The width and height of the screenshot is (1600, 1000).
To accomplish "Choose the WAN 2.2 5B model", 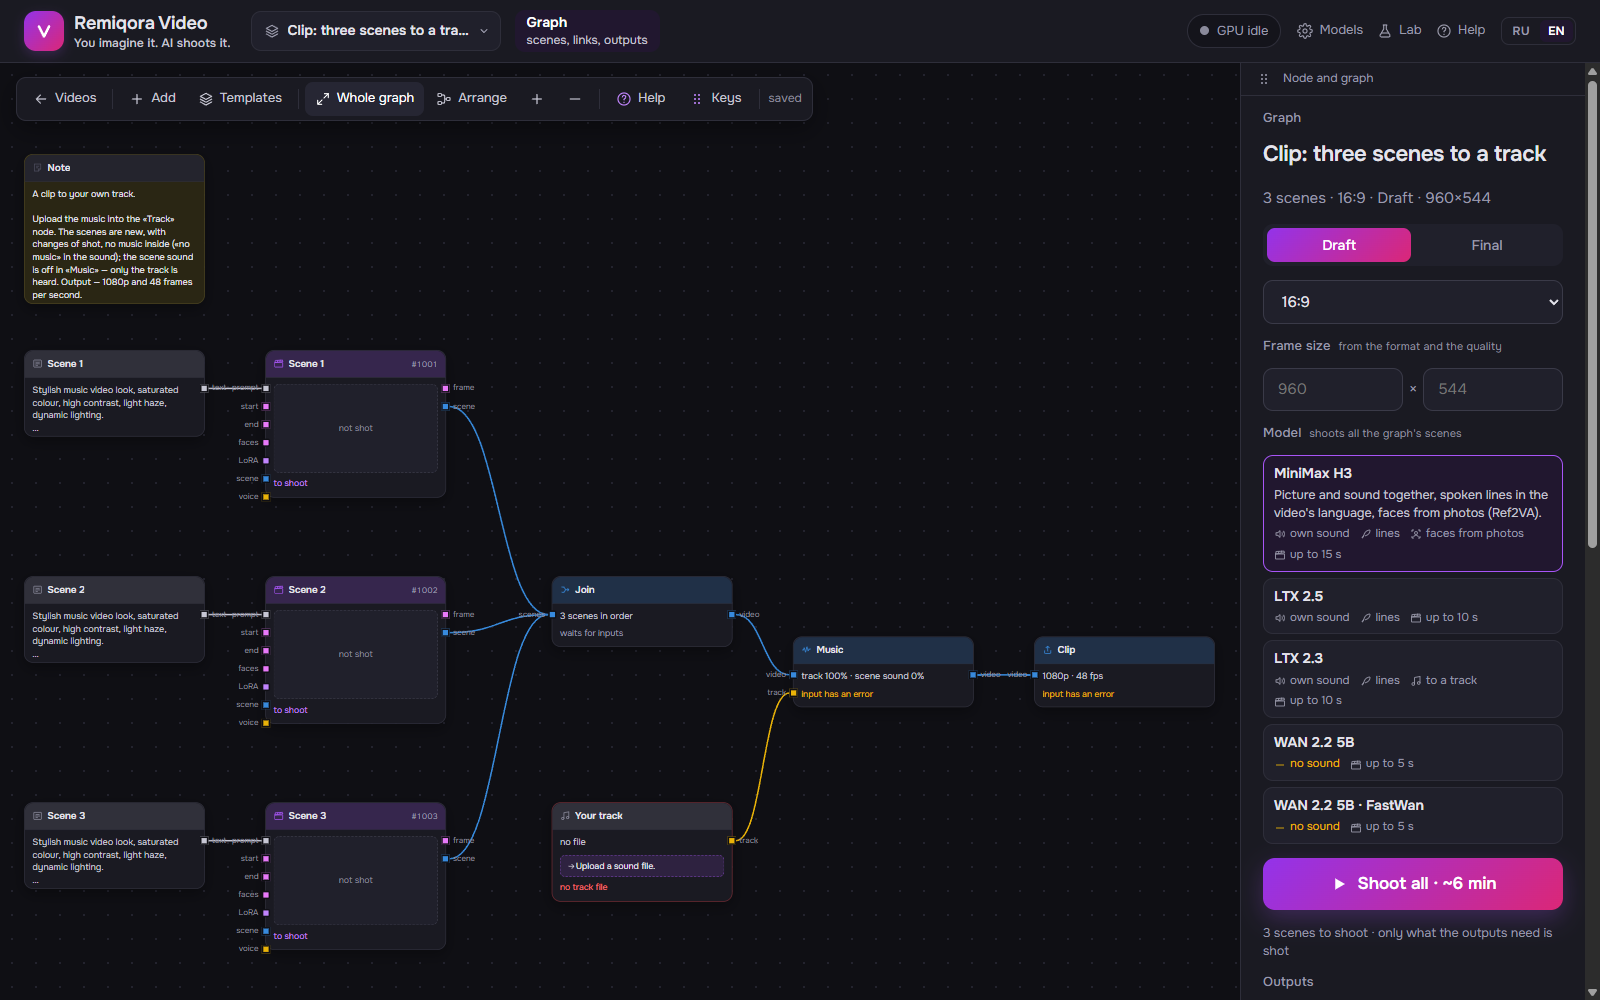I will pyautogui.click(x=1413, y=752).
